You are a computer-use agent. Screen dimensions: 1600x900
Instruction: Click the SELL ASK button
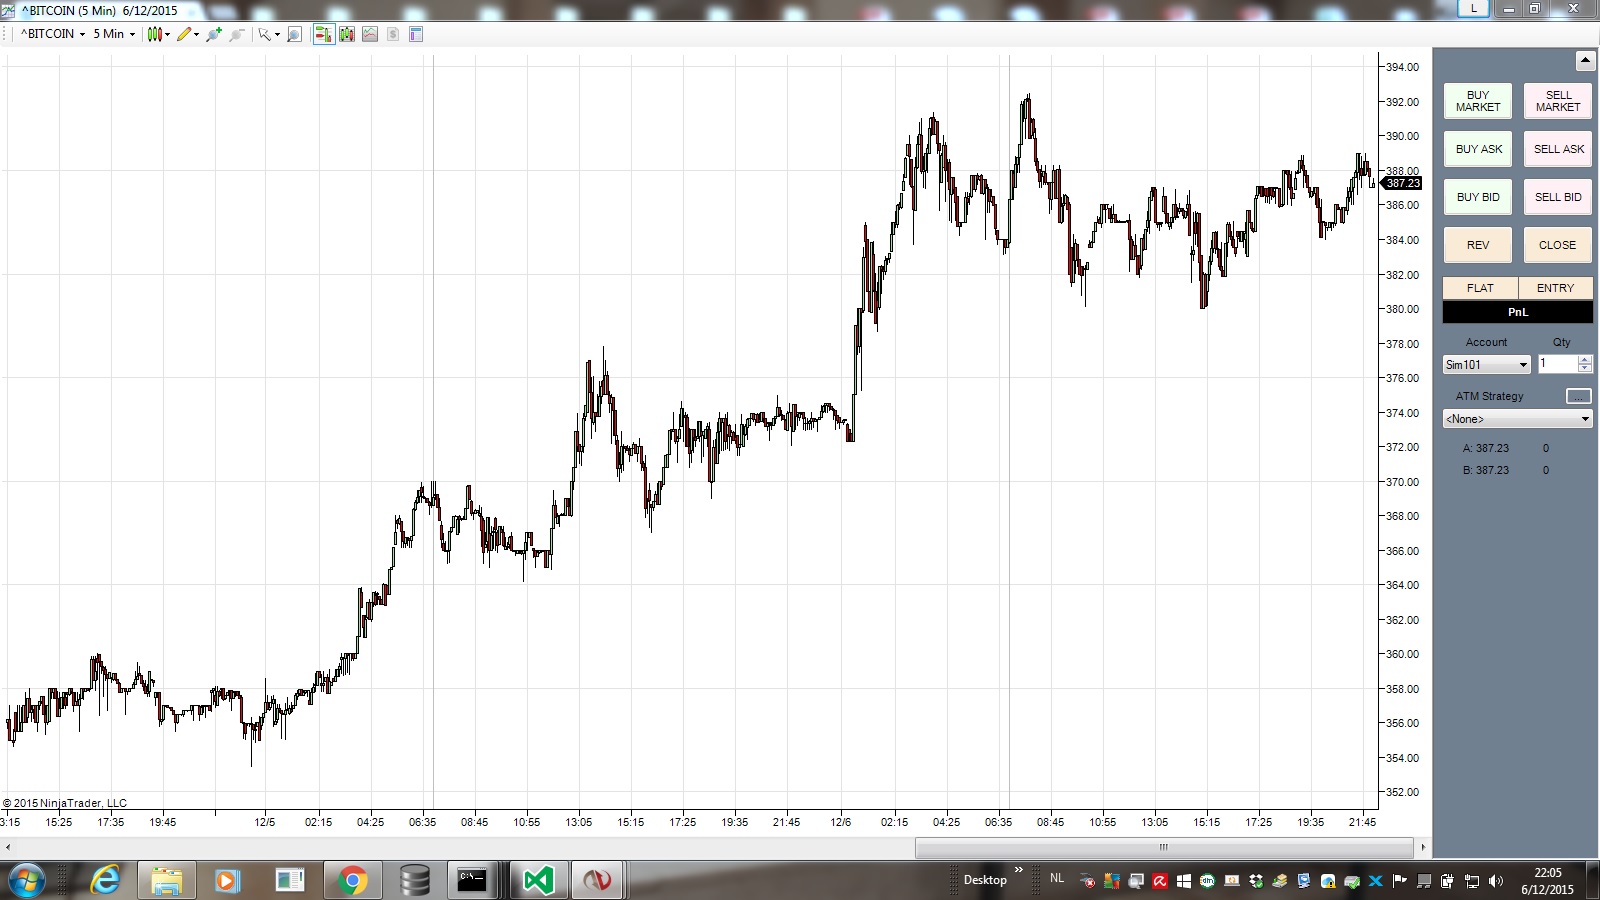(1558, 149)
